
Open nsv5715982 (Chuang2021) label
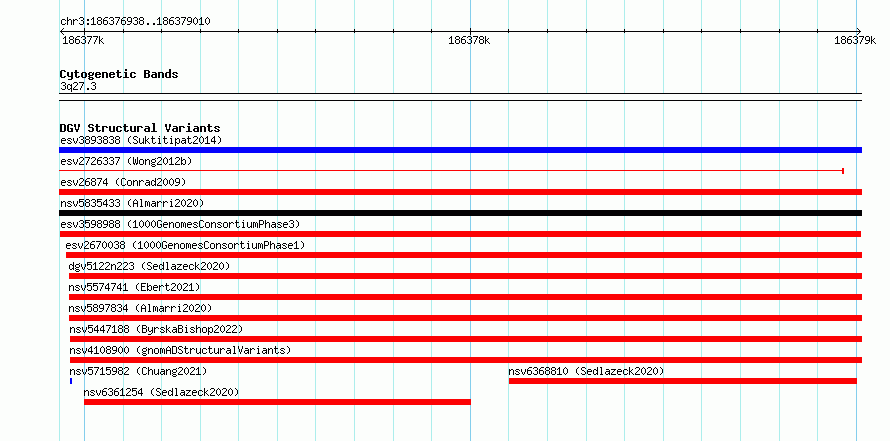pyautogui.click(x=138, y=371)
